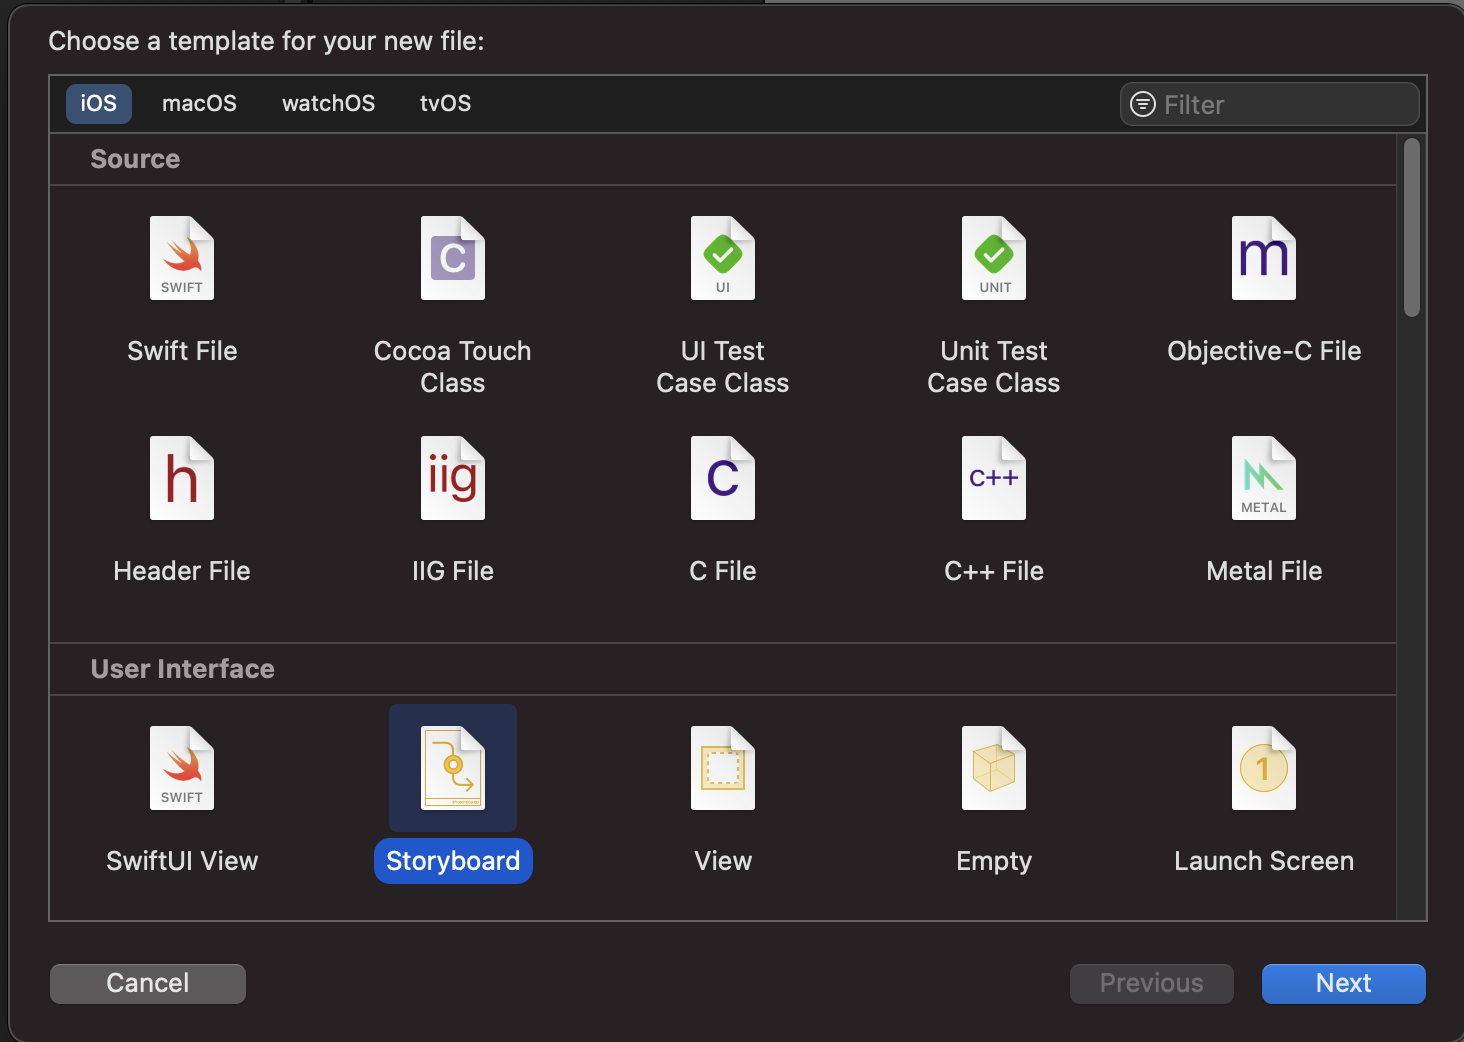Select the Unit Test Case Class icon

(994, 258)
